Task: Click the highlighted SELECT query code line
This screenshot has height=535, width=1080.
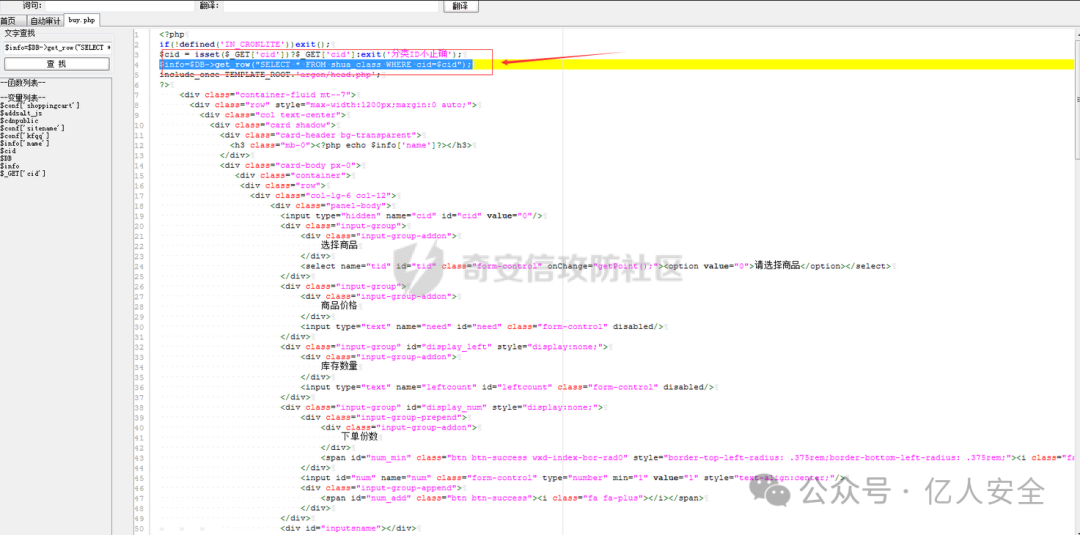Action: [x=315, y=64]
